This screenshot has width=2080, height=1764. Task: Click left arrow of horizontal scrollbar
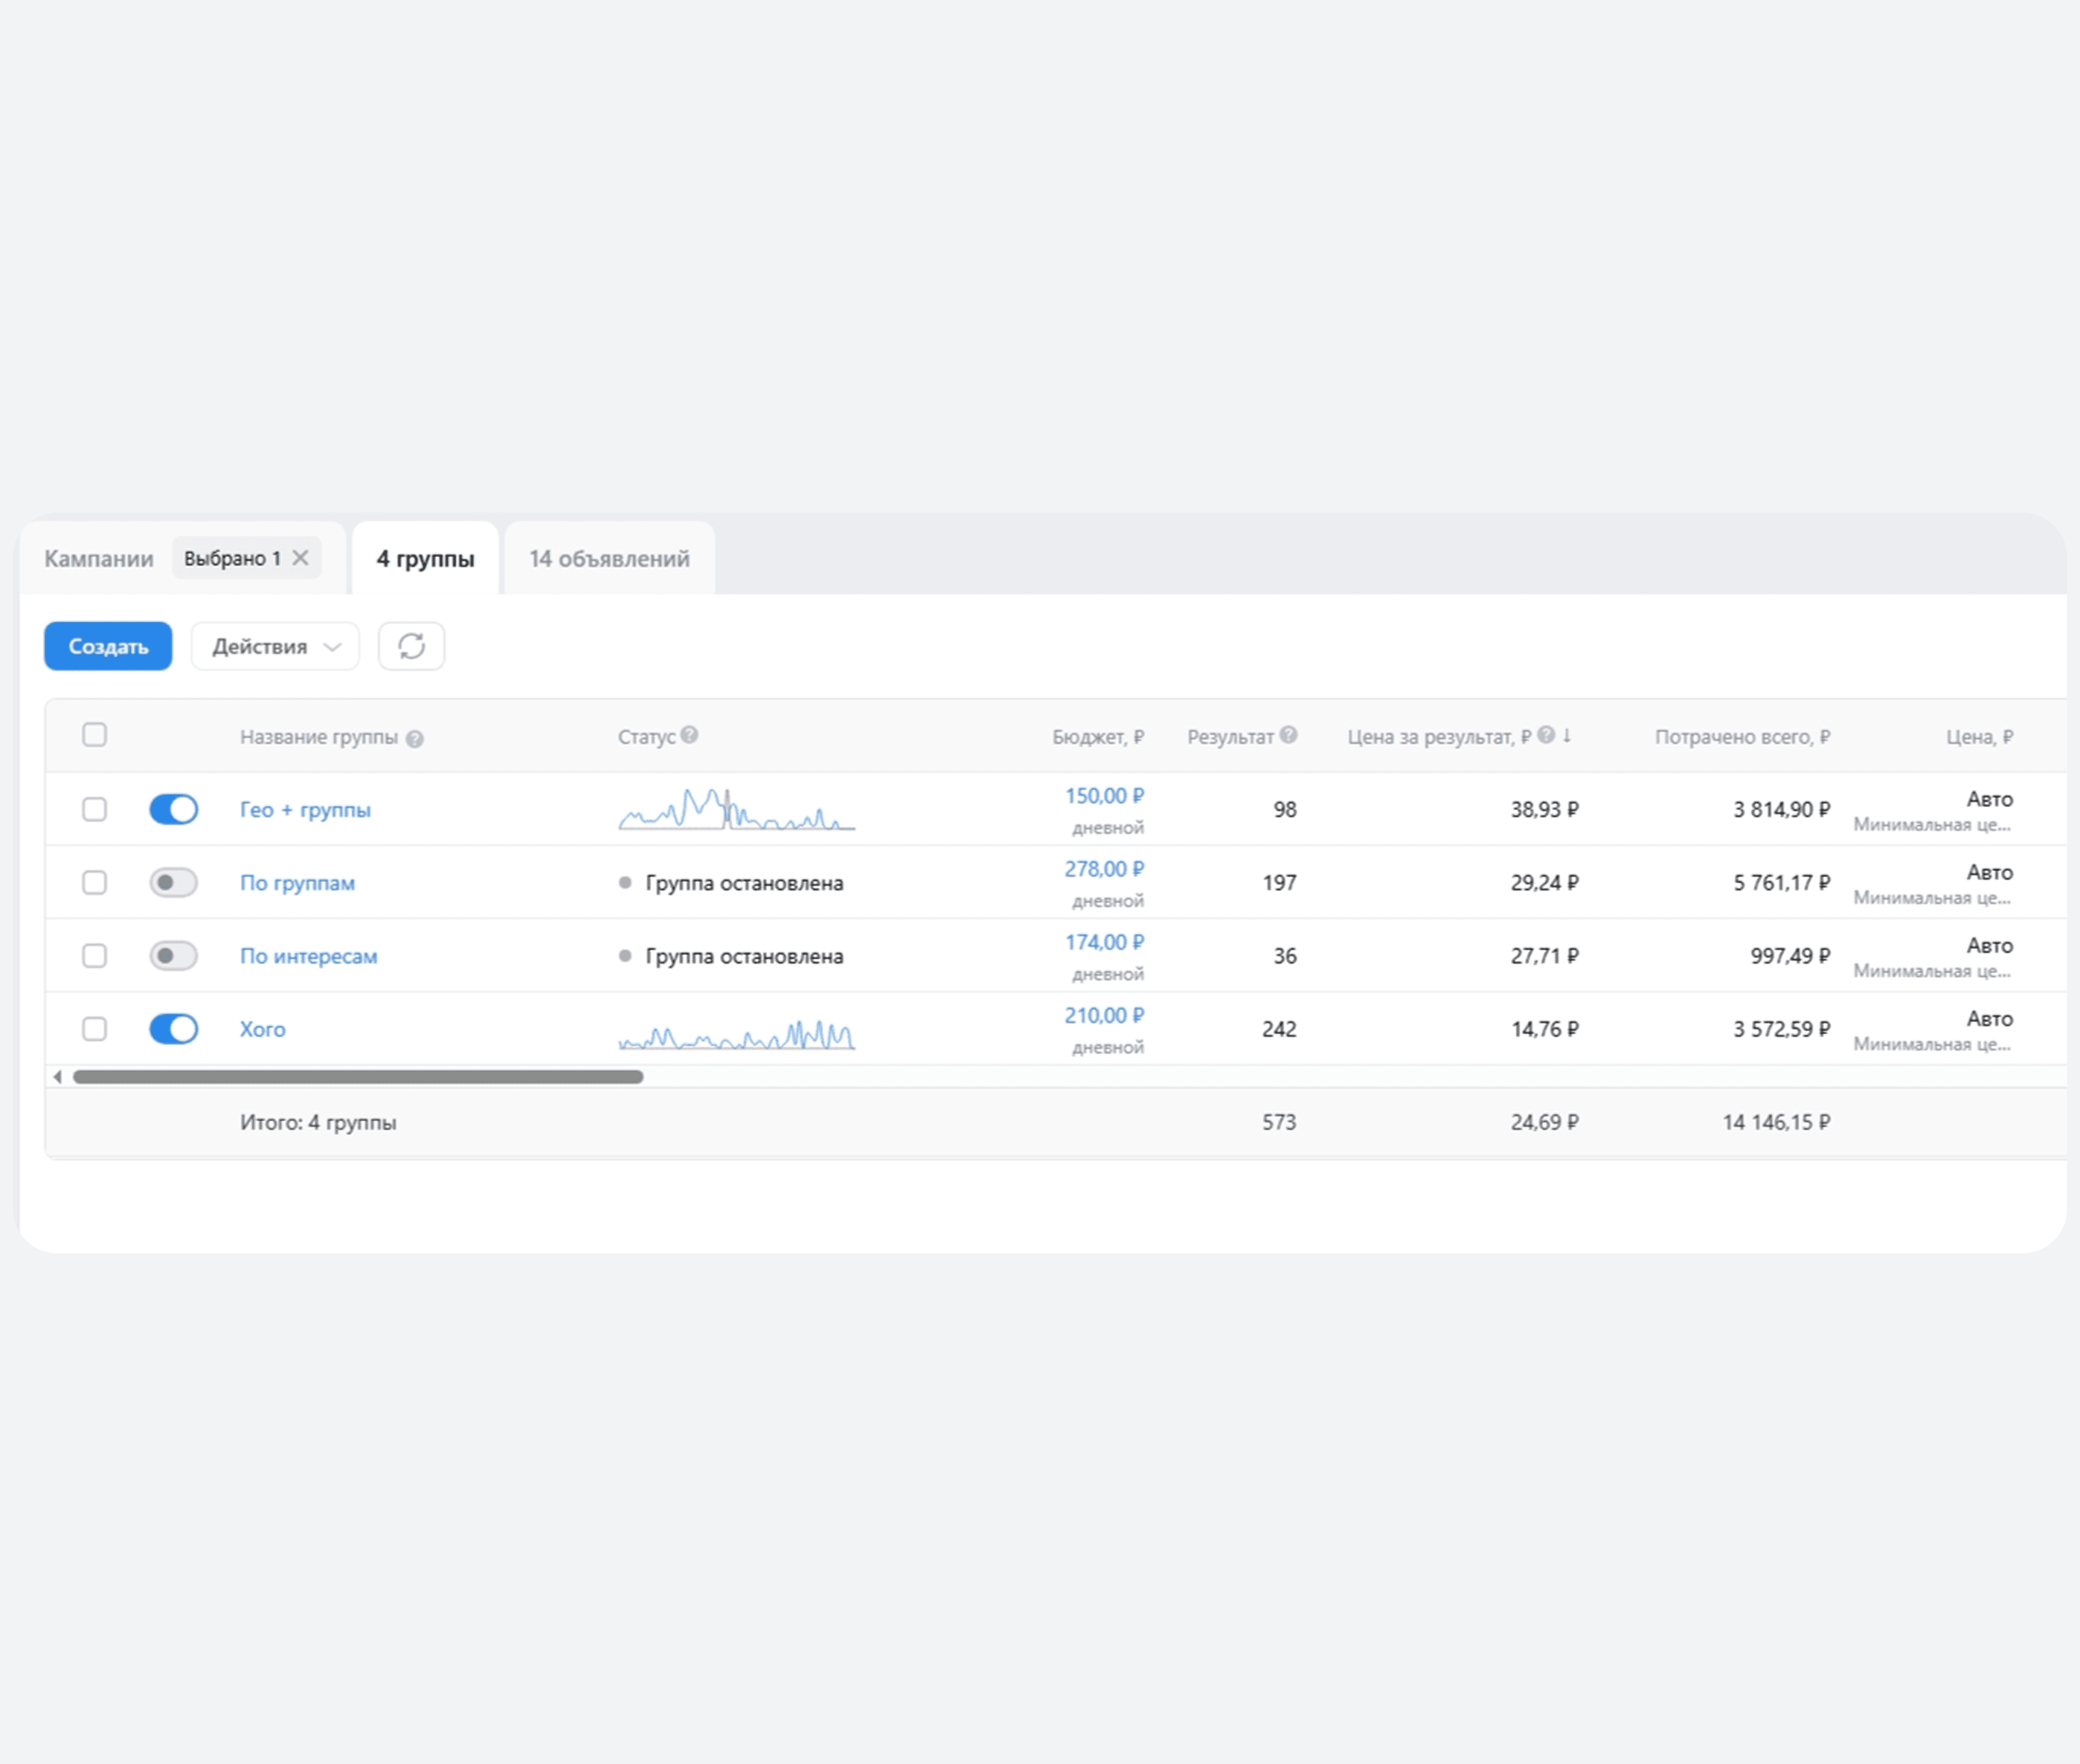[58, 1077]
